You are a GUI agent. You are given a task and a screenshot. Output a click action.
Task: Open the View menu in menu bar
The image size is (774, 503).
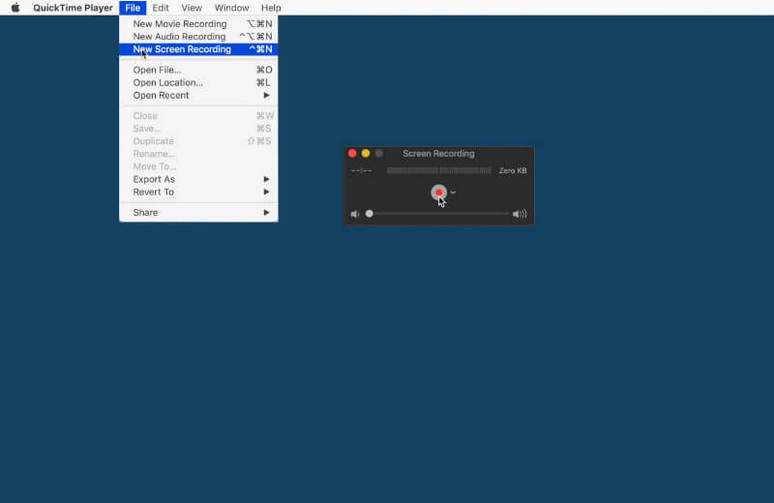pyautogui.click(x=191, y=8)
